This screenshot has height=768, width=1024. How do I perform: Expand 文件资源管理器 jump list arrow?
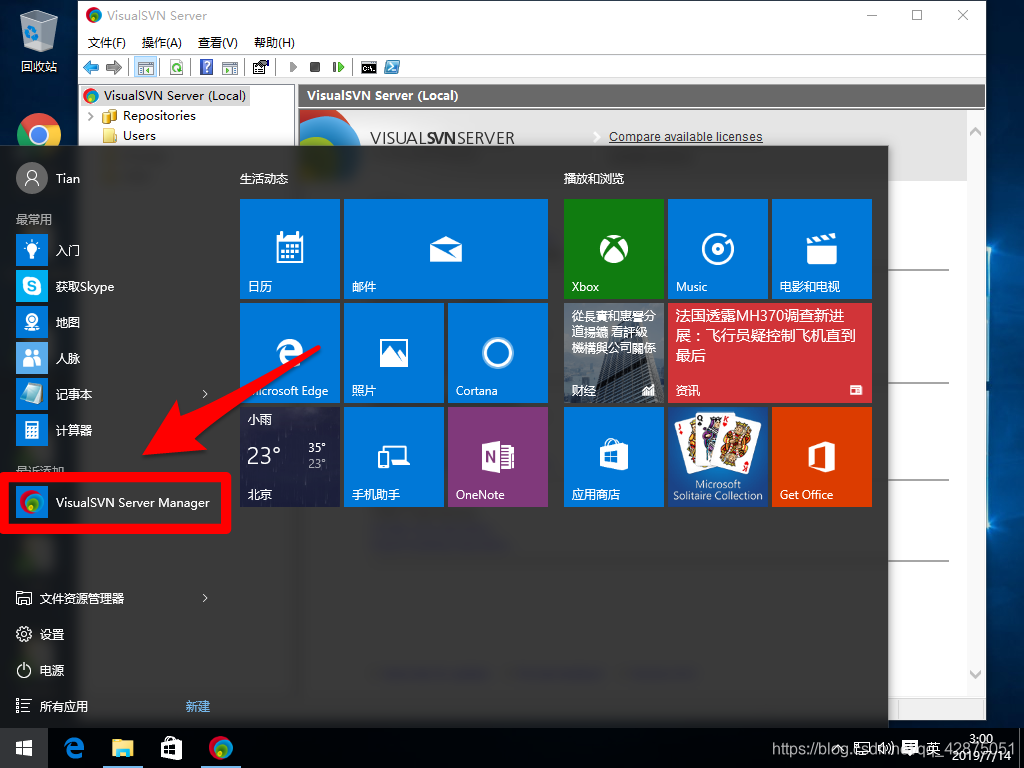[205, 598]
